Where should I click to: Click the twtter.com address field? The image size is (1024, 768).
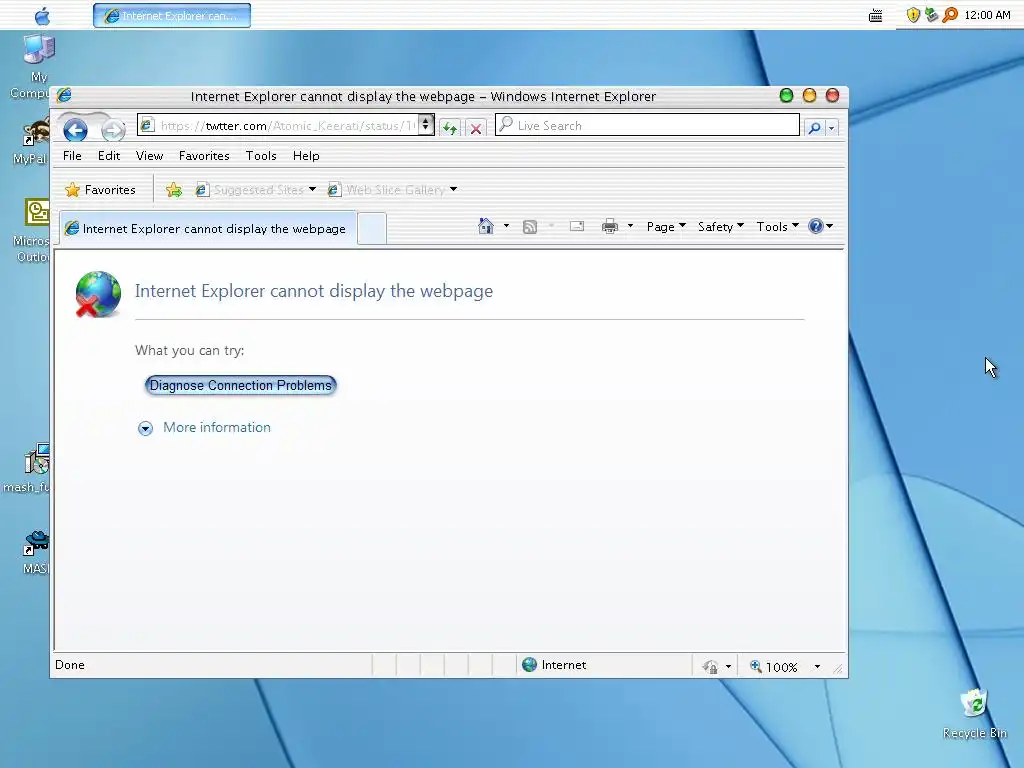tap(286, 125)
